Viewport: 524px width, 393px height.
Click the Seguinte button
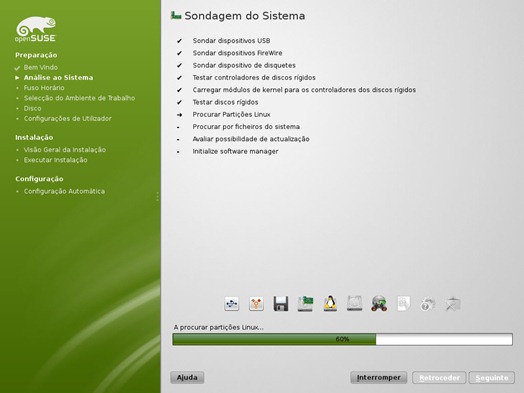492,378
